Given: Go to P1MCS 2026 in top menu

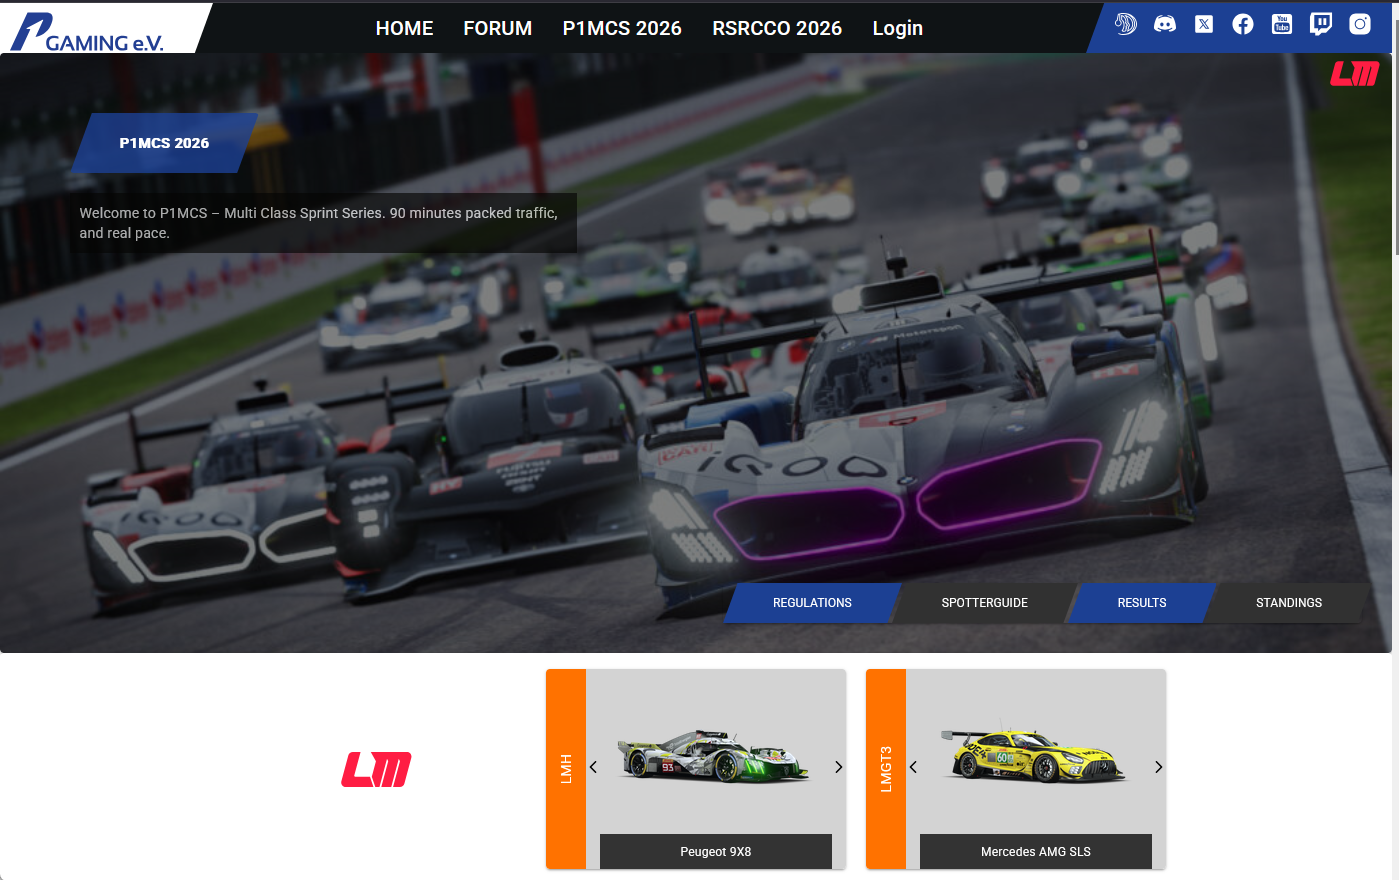Looking at the screenshot, I should pos(621,28).
